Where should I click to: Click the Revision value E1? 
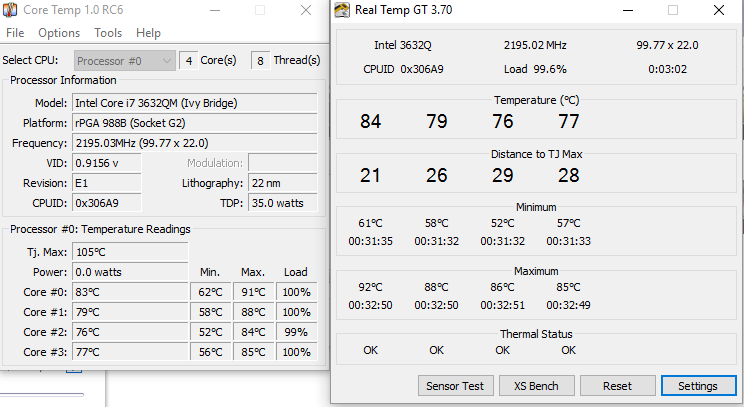107,183
